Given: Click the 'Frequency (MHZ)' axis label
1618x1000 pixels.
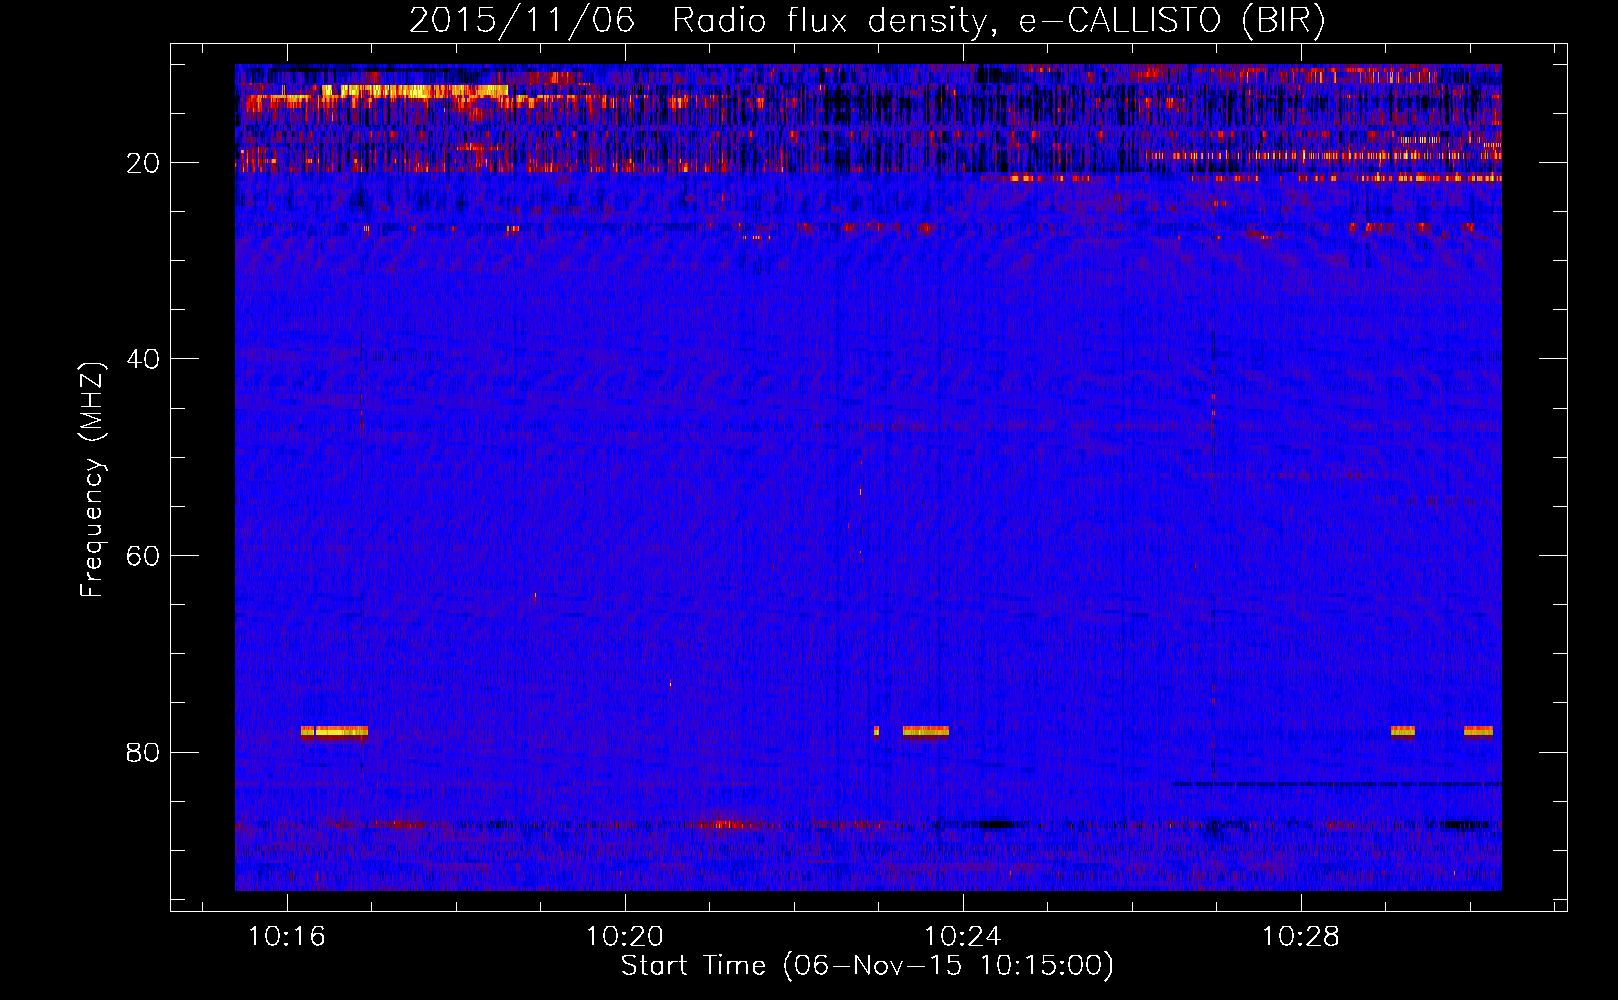Looking at the screenshot, I should (x=92, y=480).
